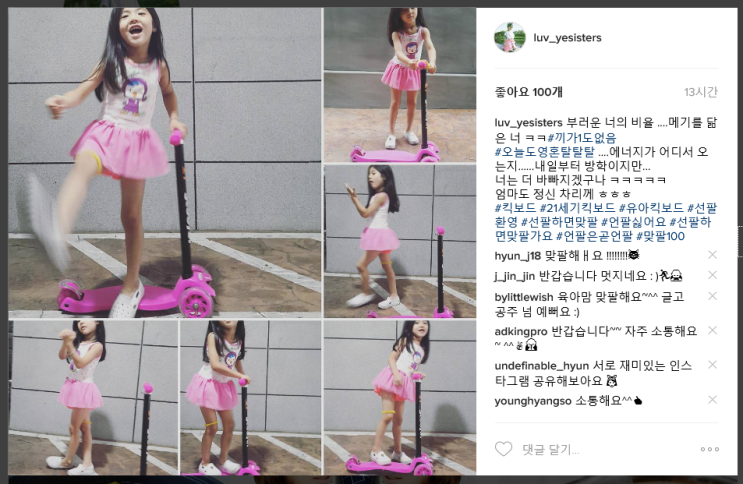Delete the bylittlewish comment via X icon
This screenshot has height=484, width=743.
712,296
